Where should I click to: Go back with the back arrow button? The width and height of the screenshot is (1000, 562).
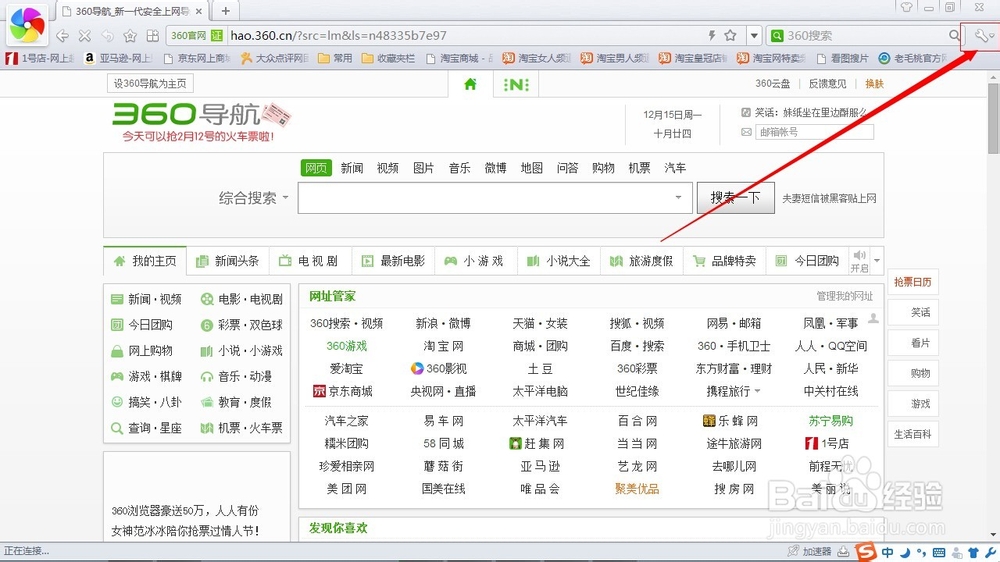pyautogui.click(x=62, y=36)
